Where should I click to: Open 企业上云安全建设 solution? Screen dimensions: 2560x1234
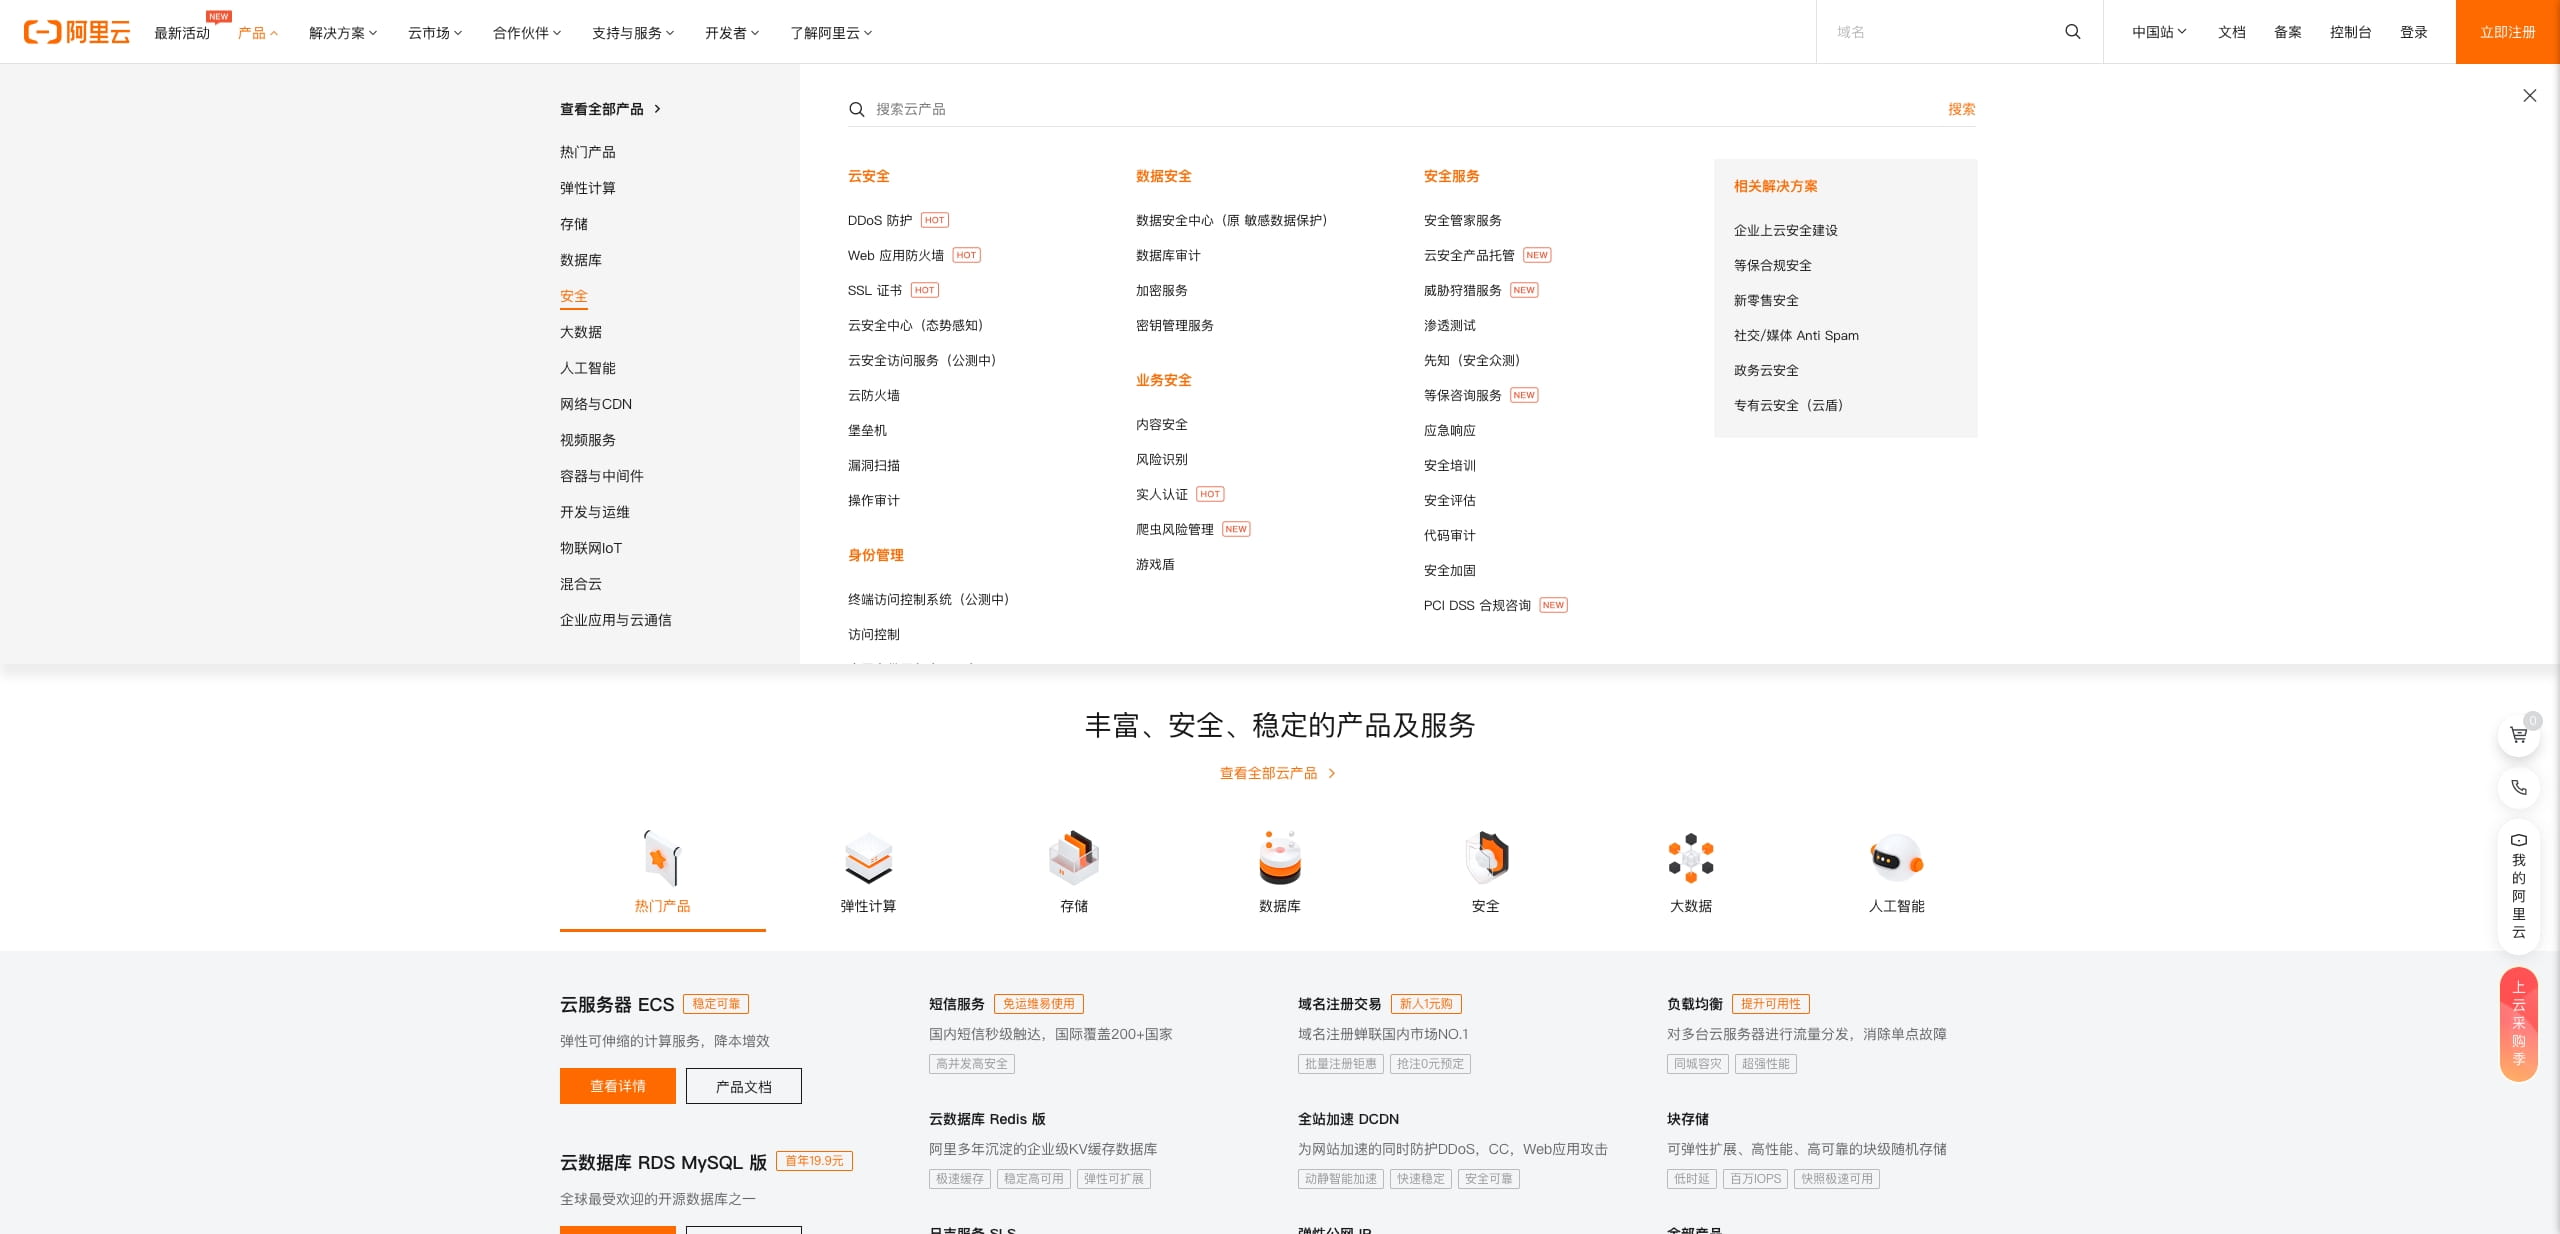[1786, 230]
